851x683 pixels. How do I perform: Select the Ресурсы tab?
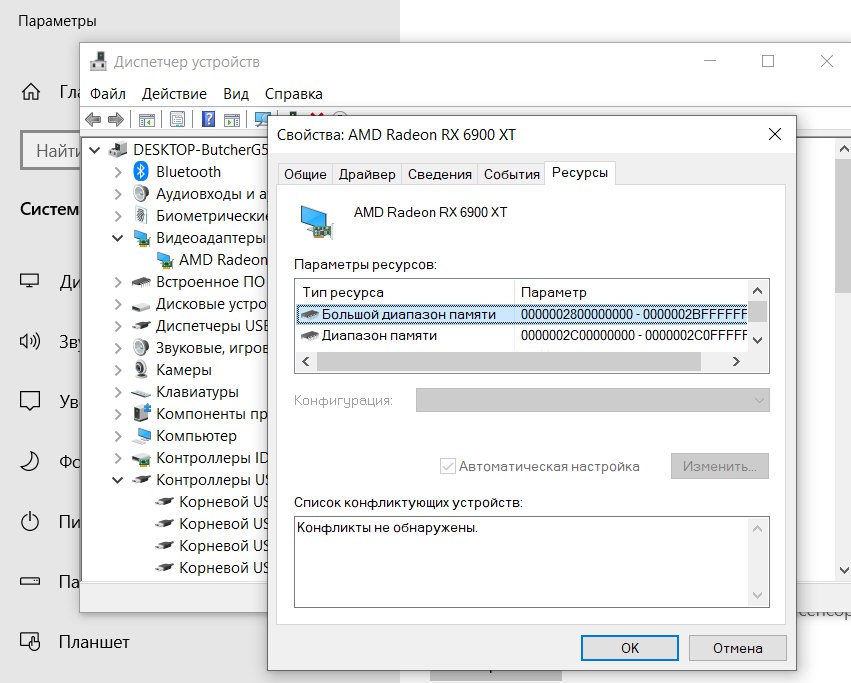pos(580,173)
